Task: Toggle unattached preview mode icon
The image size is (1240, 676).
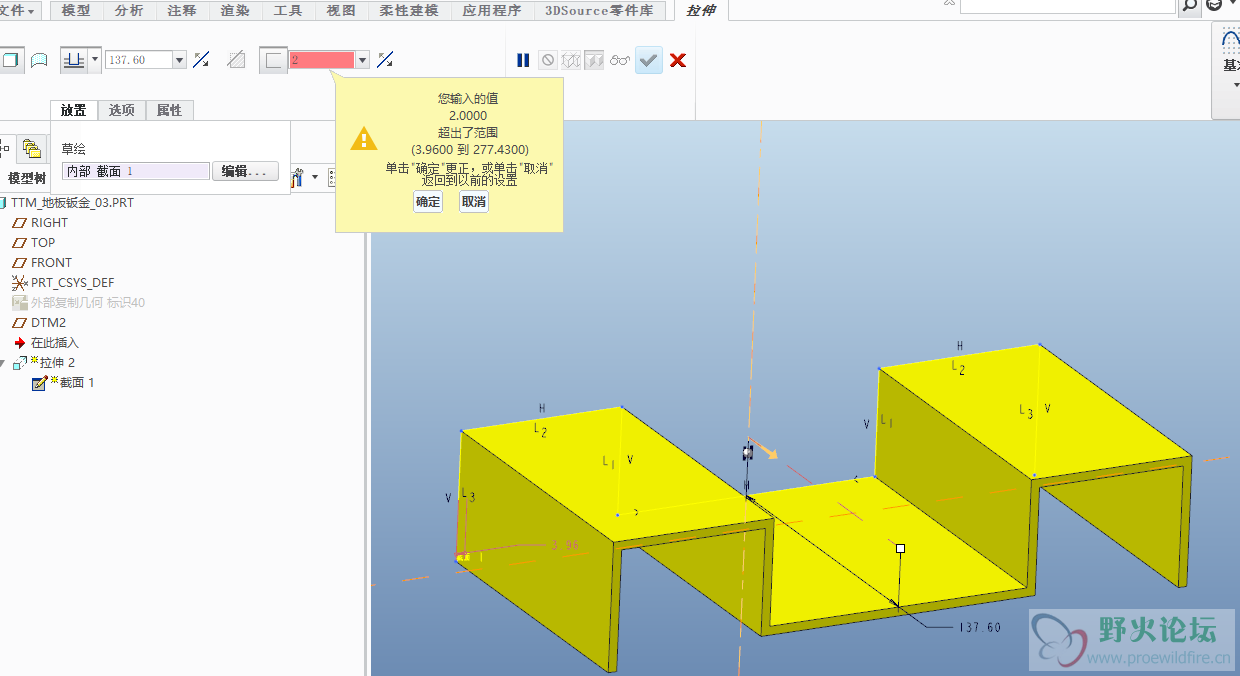Action: tap(571, 60)
